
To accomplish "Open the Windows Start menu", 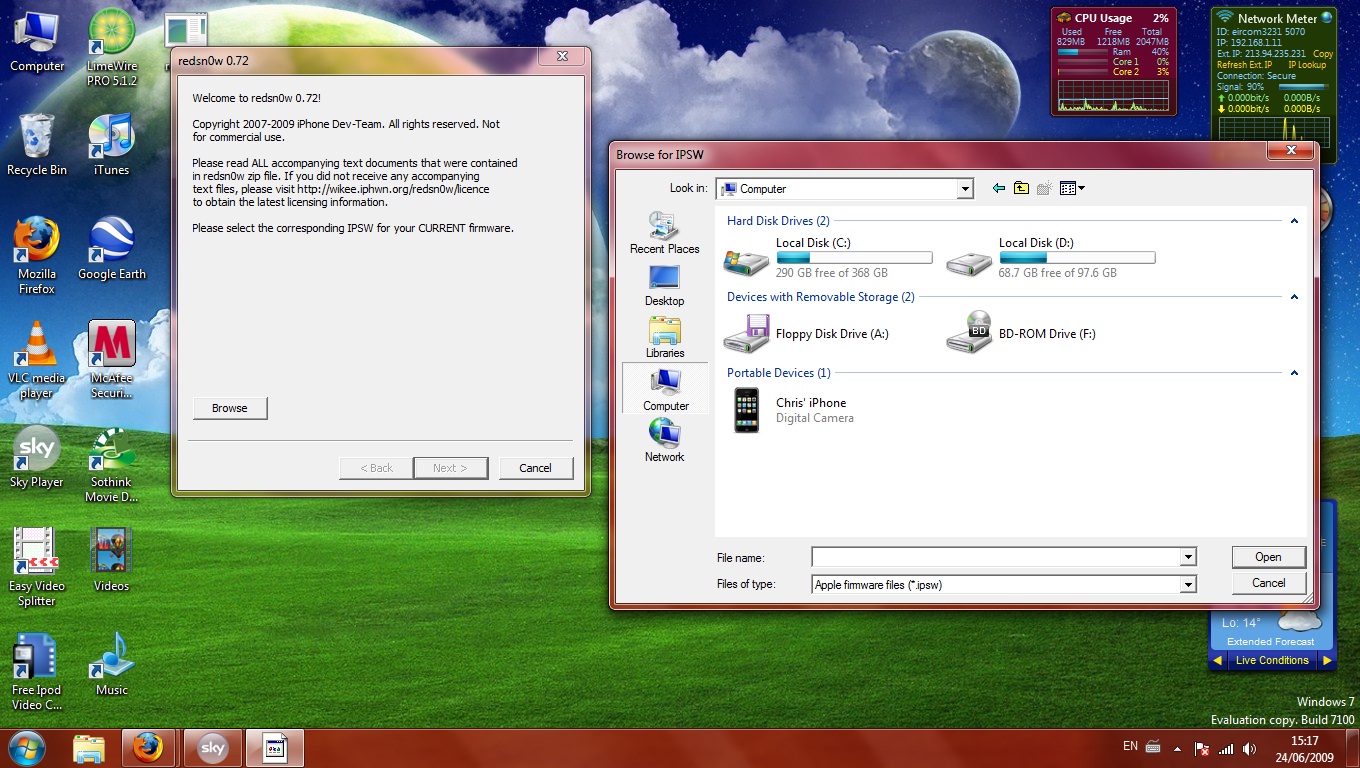I will [27, 747].
